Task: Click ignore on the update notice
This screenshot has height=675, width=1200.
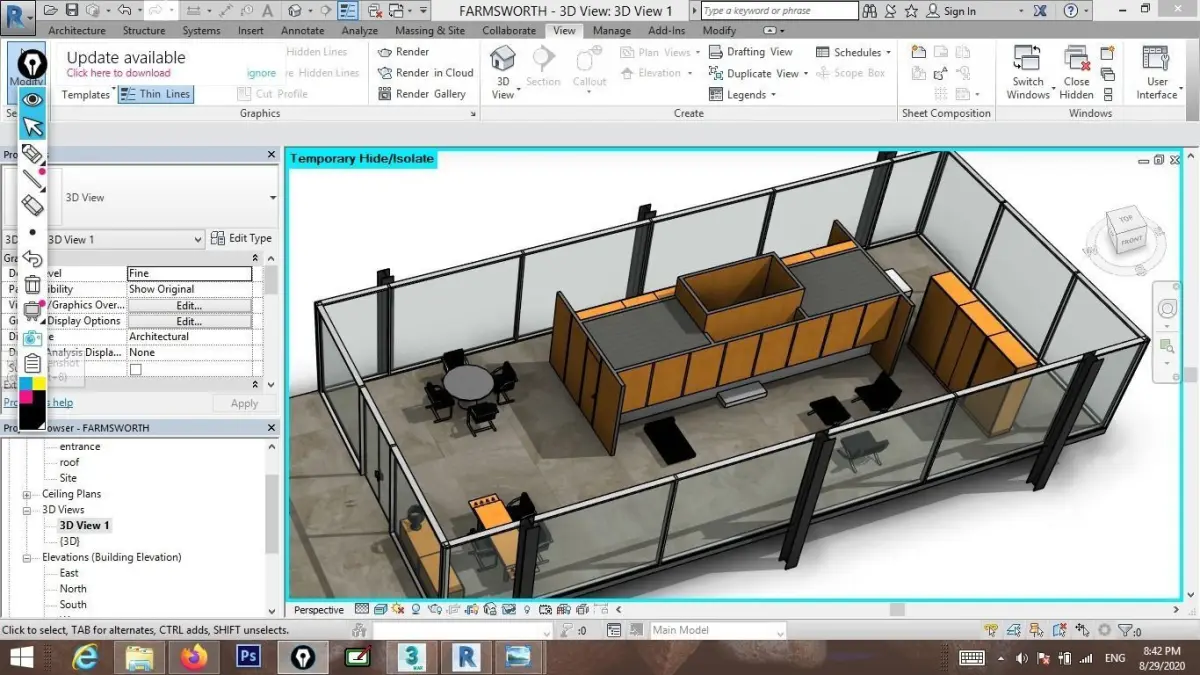Action: pos(261,73)
